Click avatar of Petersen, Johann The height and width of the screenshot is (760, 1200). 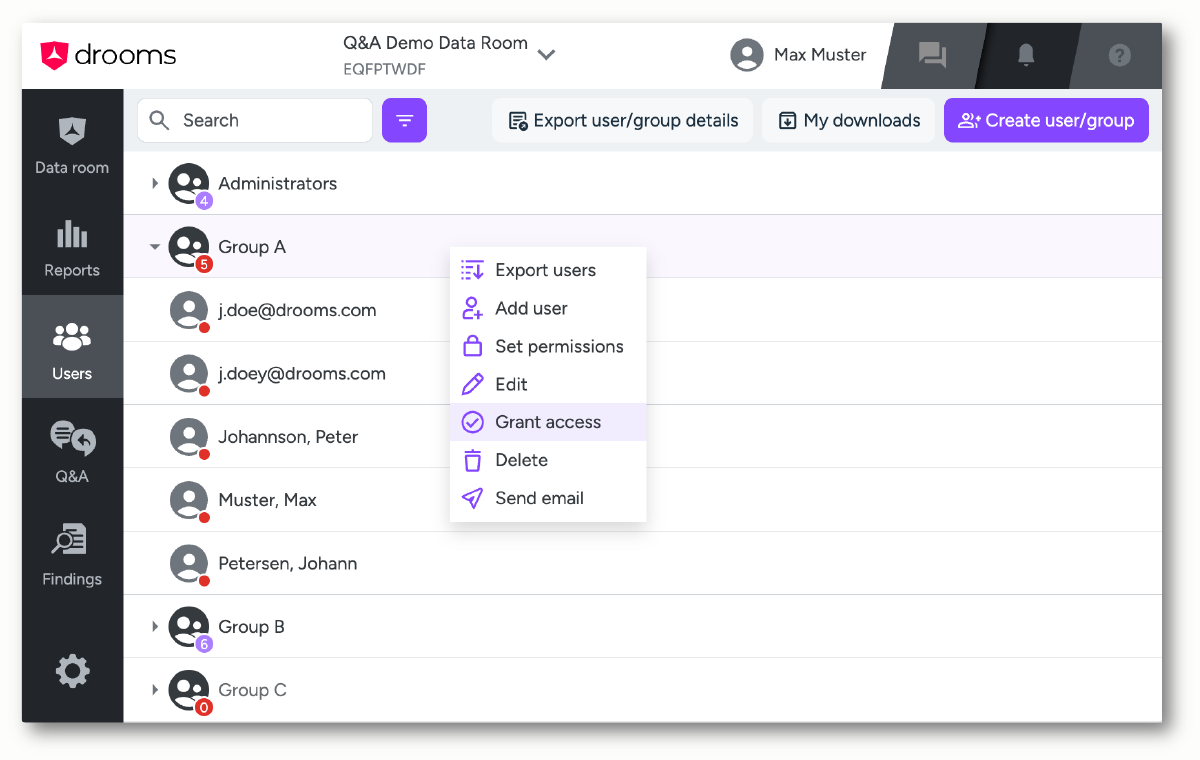(189, 563)
